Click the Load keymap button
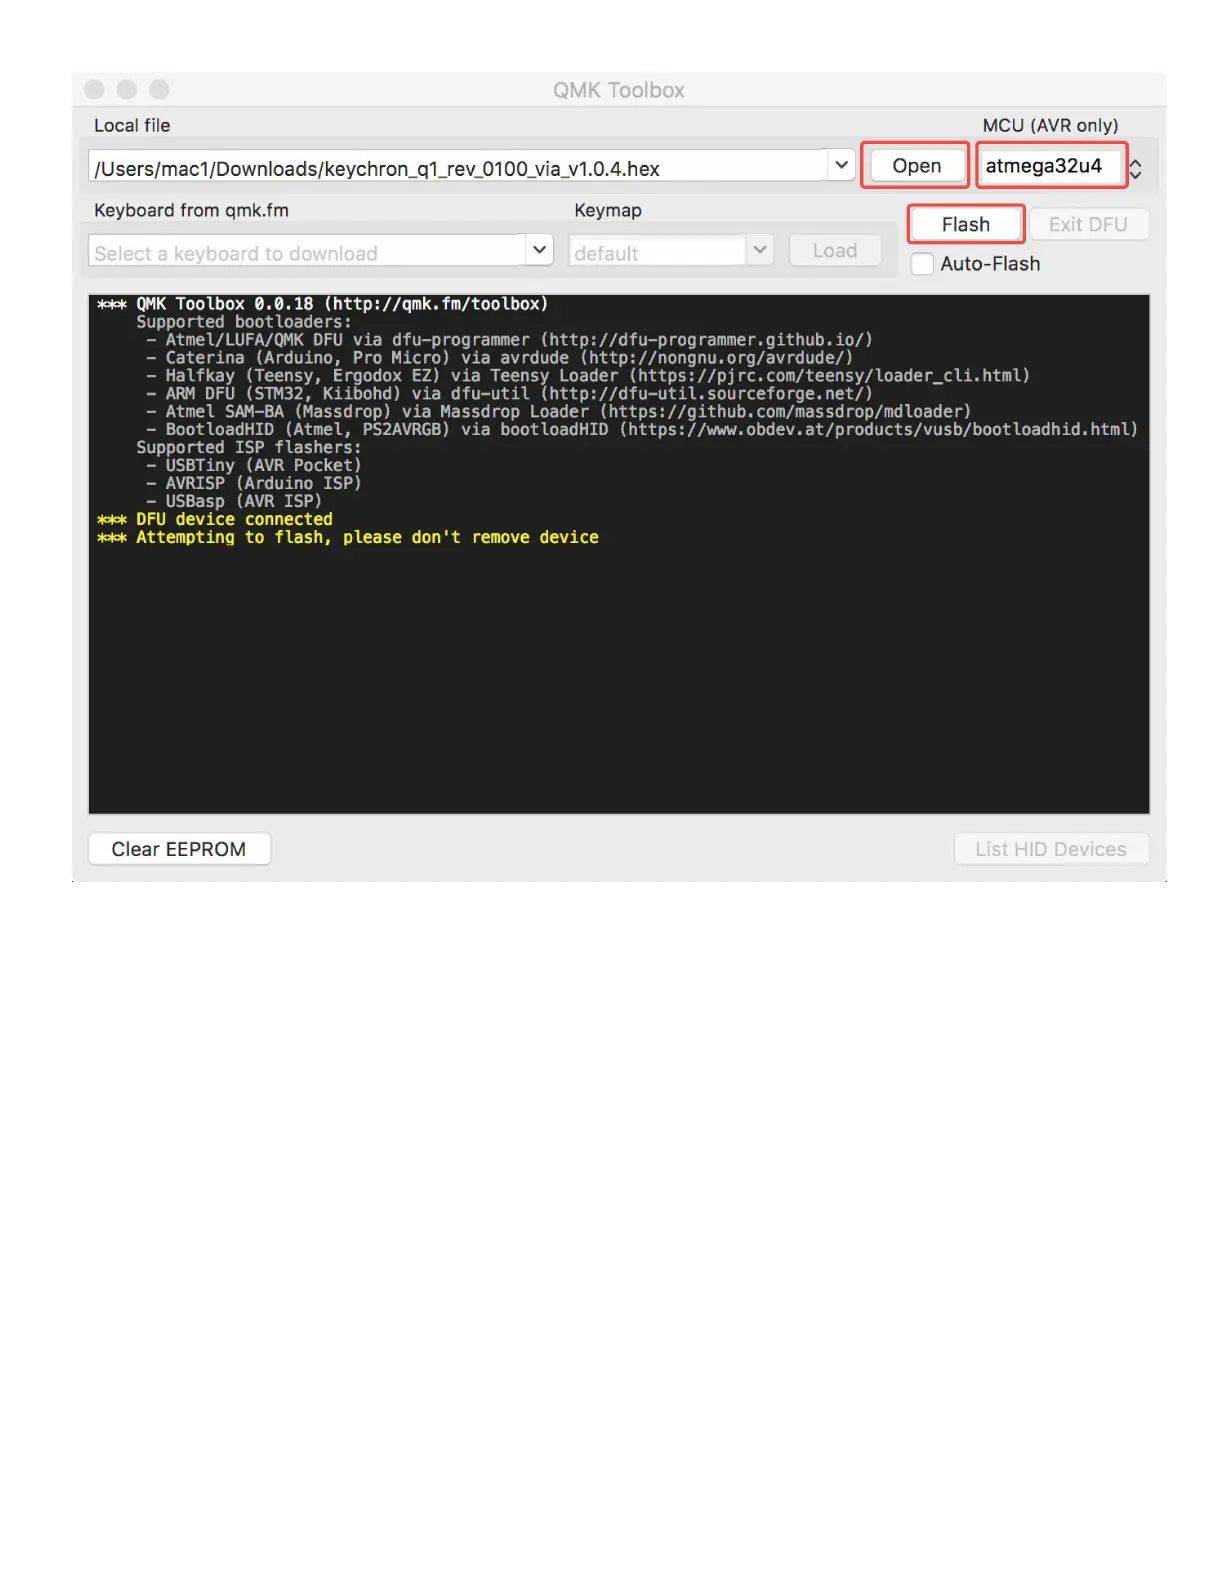Screen dimensions: 1224x1584 [x=835, y=251]
